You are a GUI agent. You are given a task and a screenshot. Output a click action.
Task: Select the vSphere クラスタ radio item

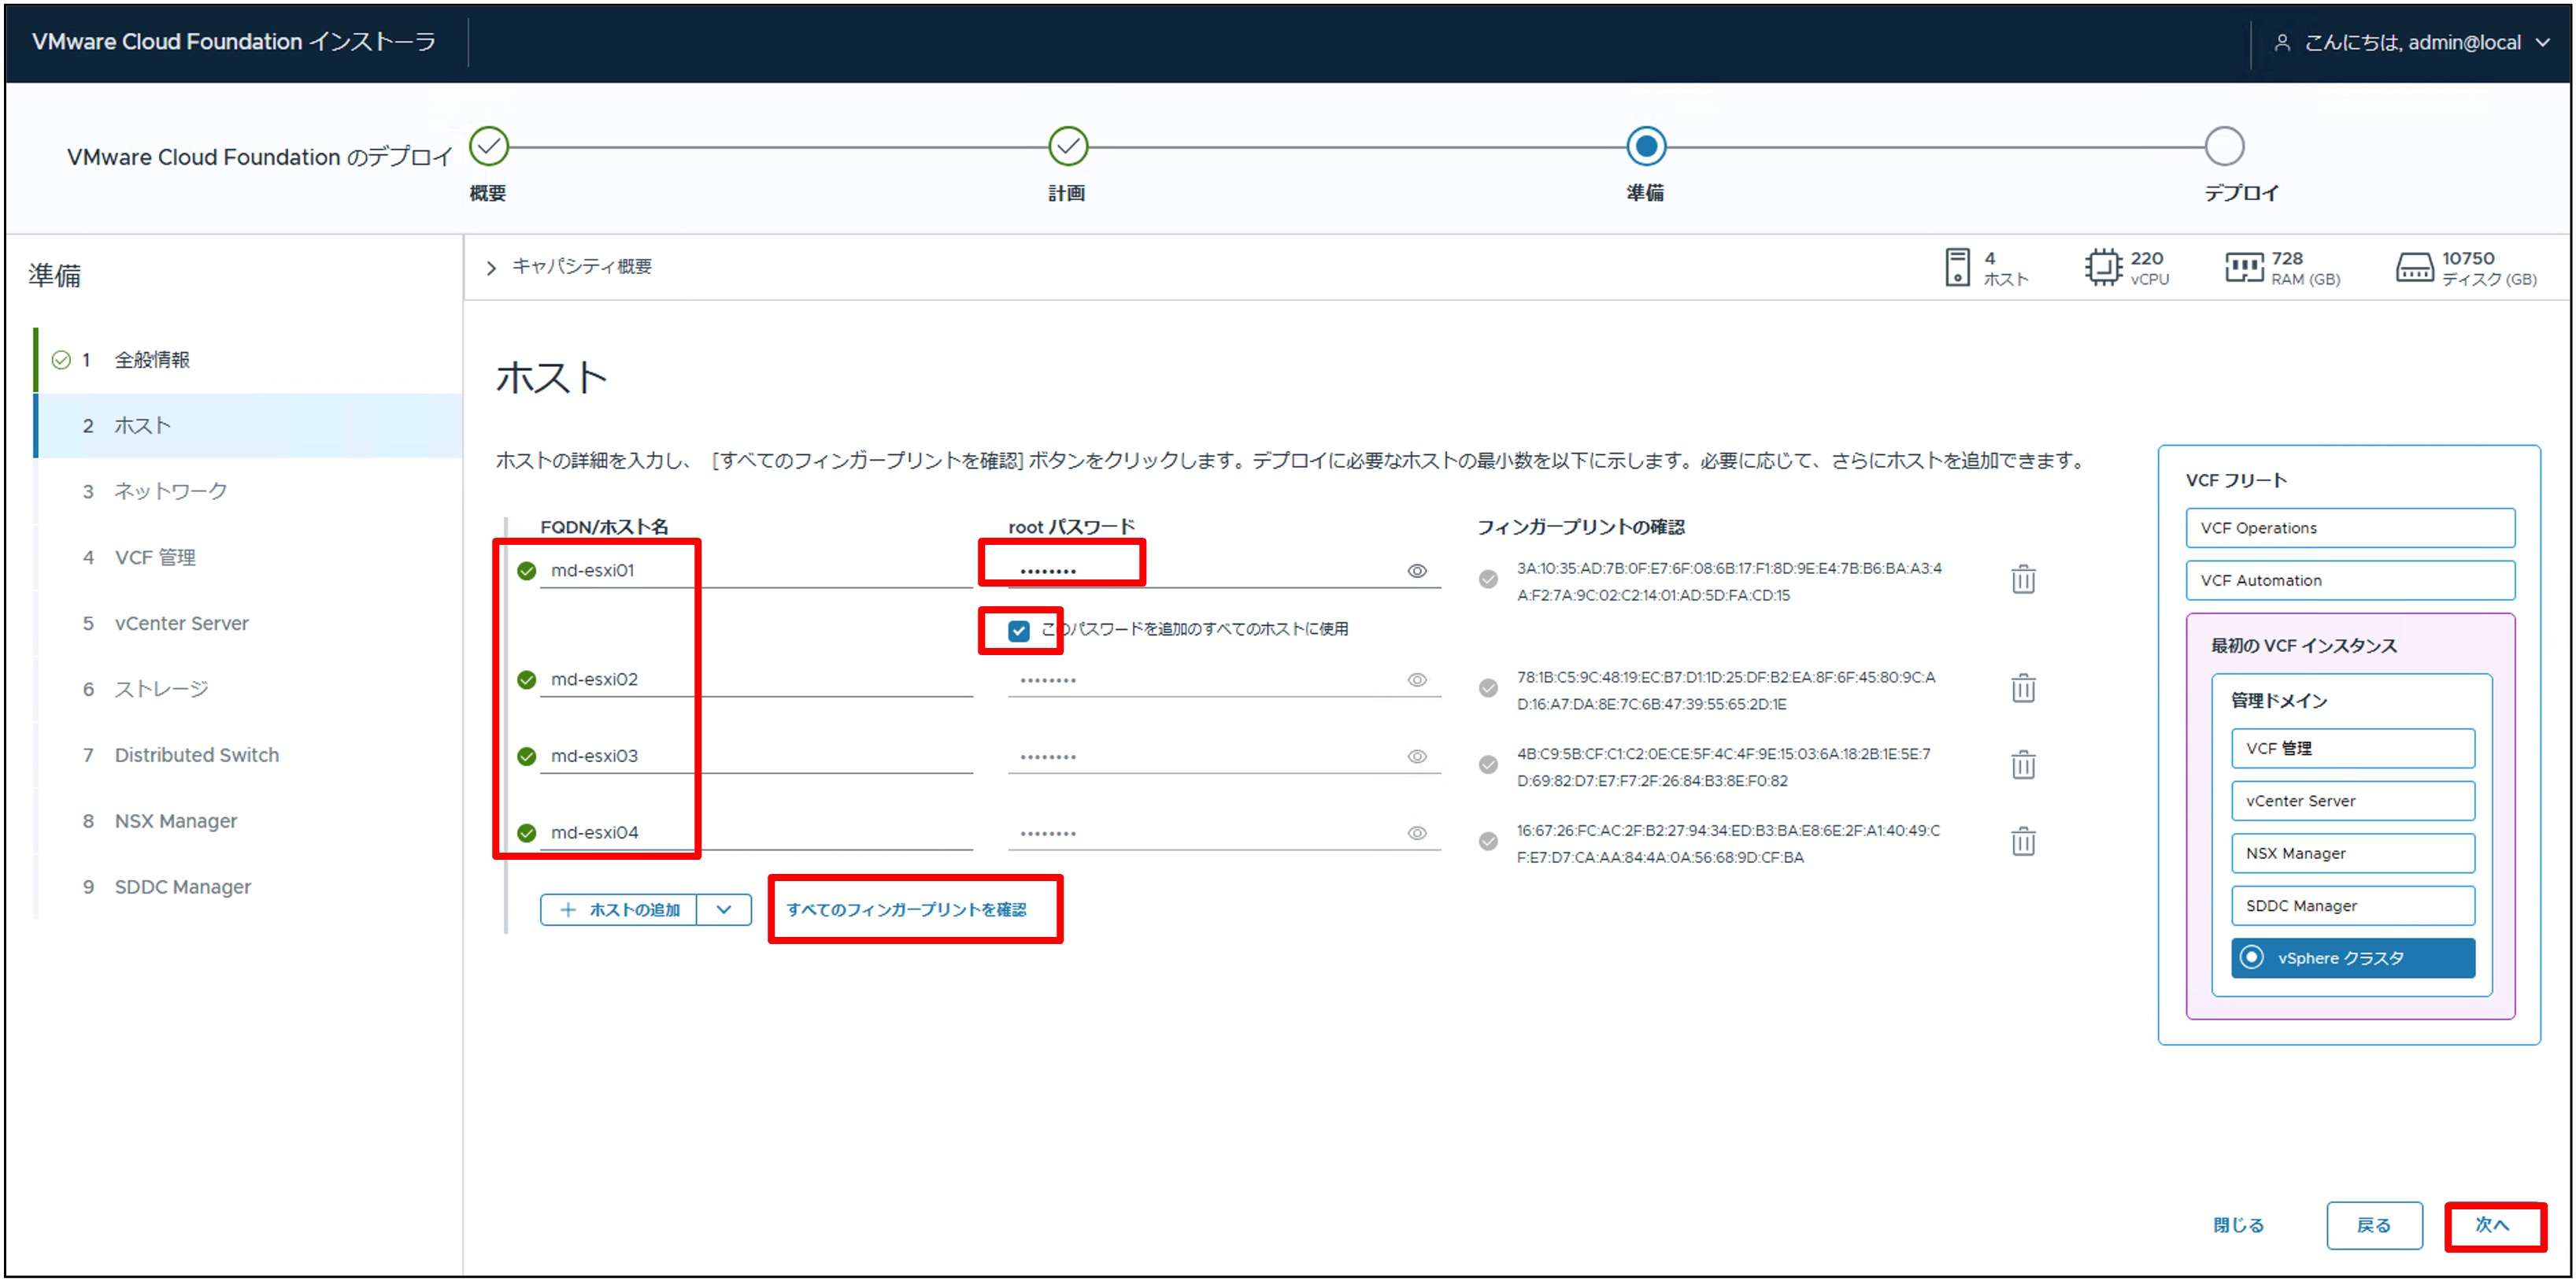(x=2352, y=958)
